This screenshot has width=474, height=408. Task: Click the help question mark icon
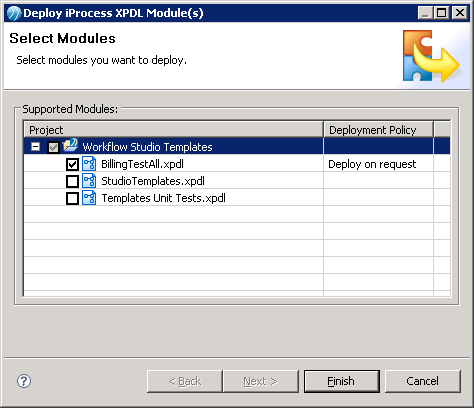pyautogui.click(x=24, y=381)
